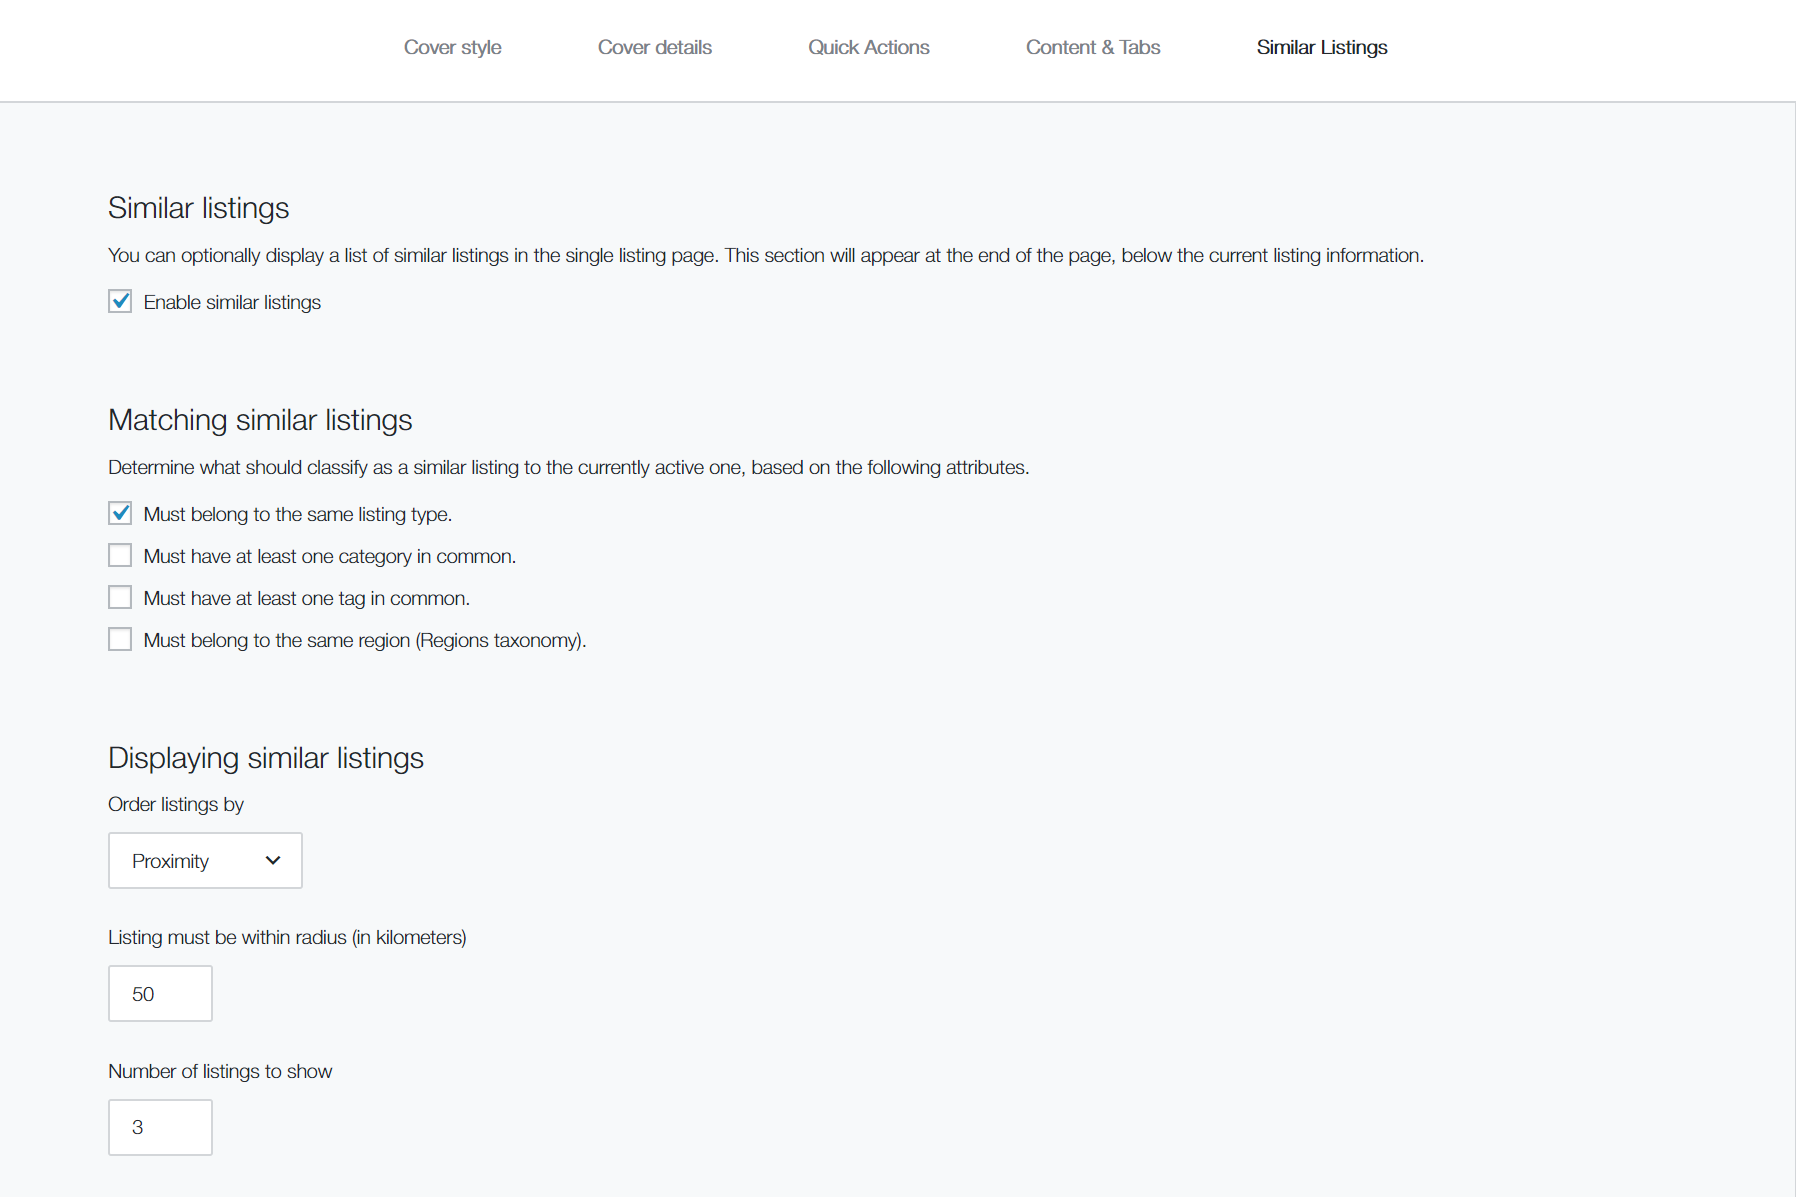This screenshot has height=1197, width=1796.
Task: Select the Similar Listings tab
Action: [x=1321, y=47]
